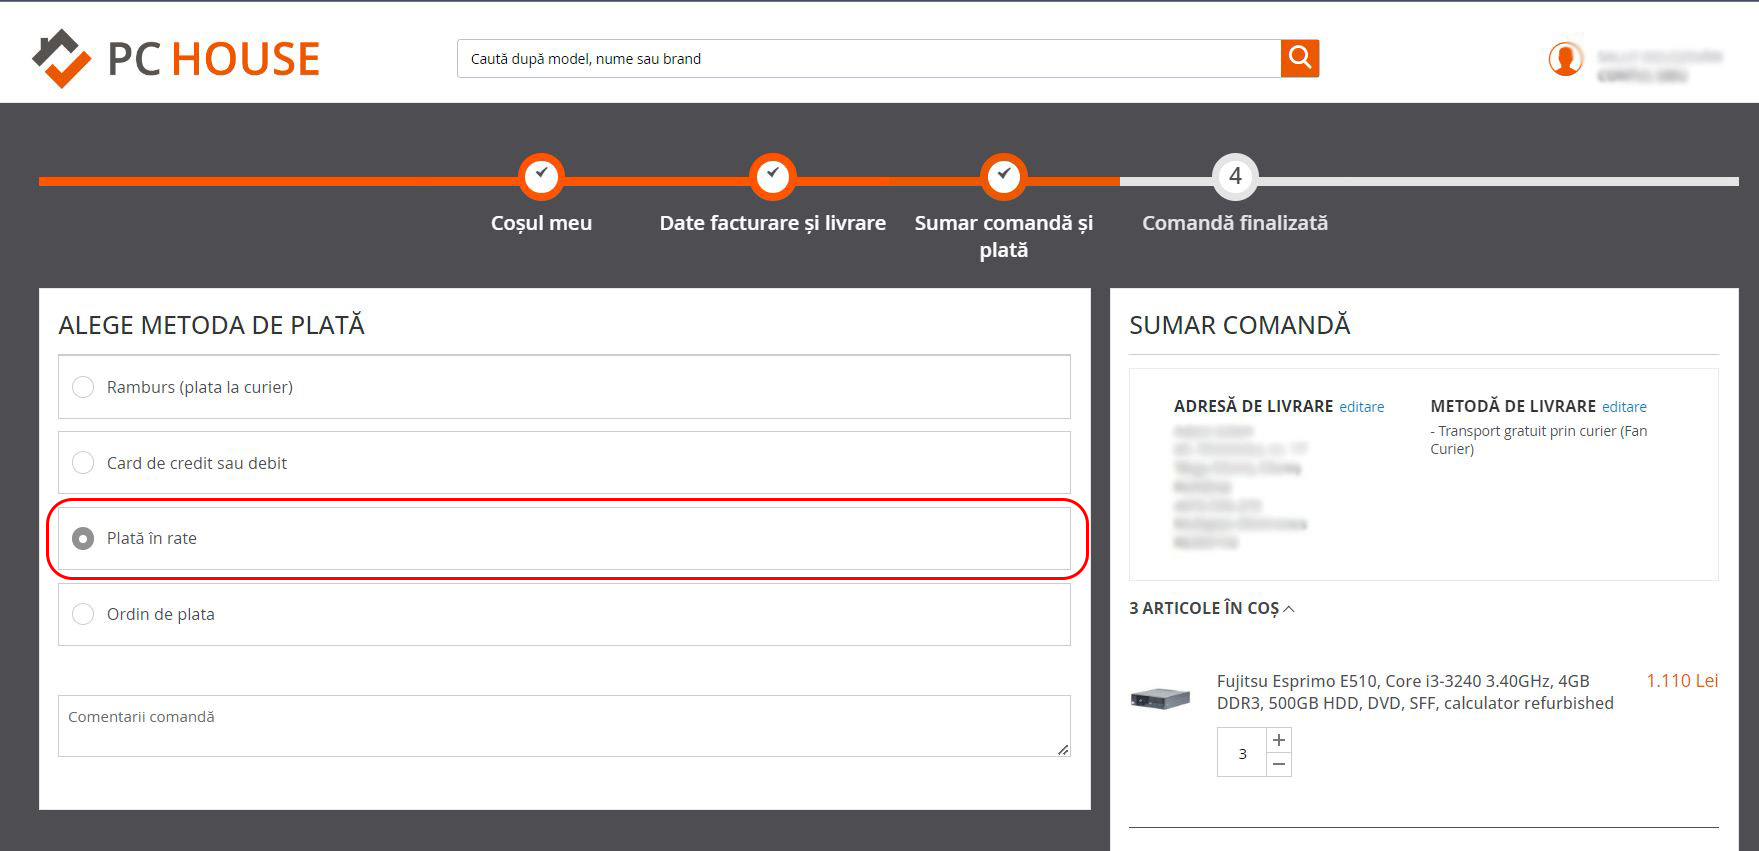This screenshot has height=851, width=1759.
Task: Edit the delivery method via editare link
Action: coord(1624,407)
